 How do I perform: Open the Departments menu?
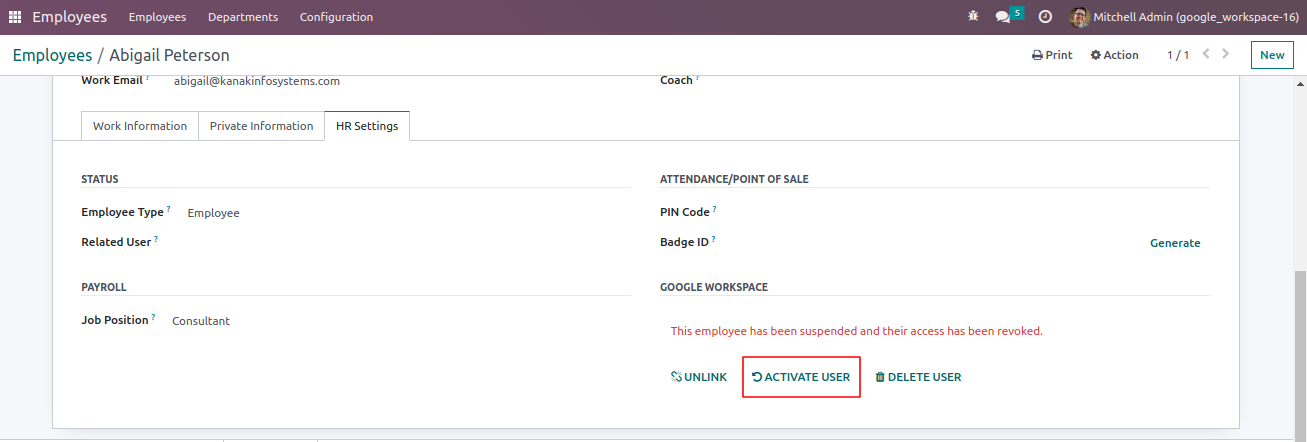click(x=243, y=17)
